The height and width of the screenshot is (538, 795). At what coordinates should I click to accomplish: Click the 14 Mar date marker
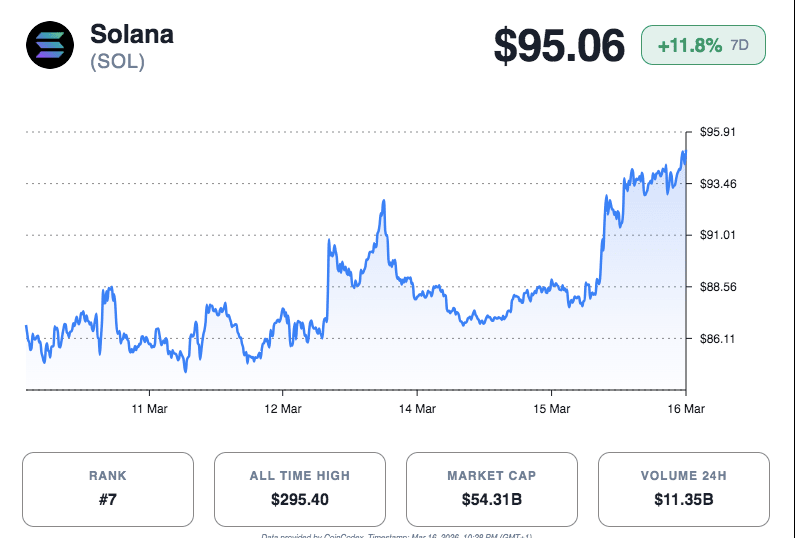(x=417, y=409)
